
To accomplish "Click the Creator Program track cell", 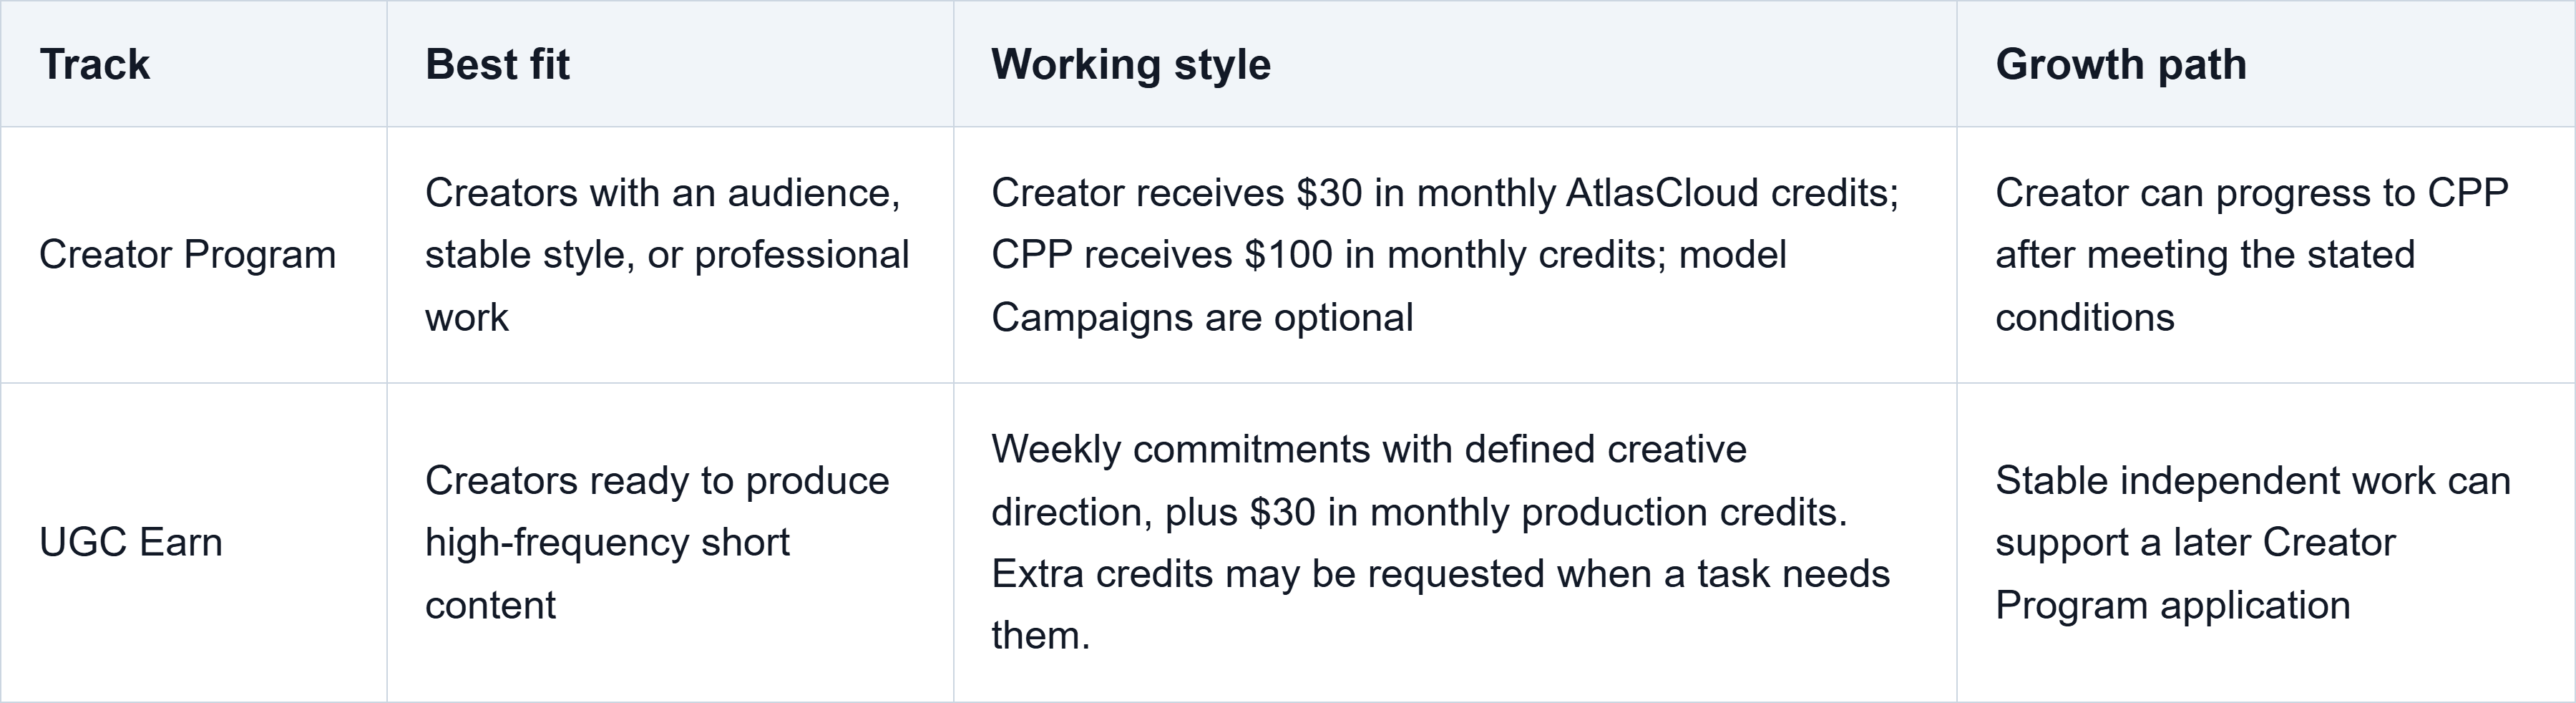I will 194,255.
